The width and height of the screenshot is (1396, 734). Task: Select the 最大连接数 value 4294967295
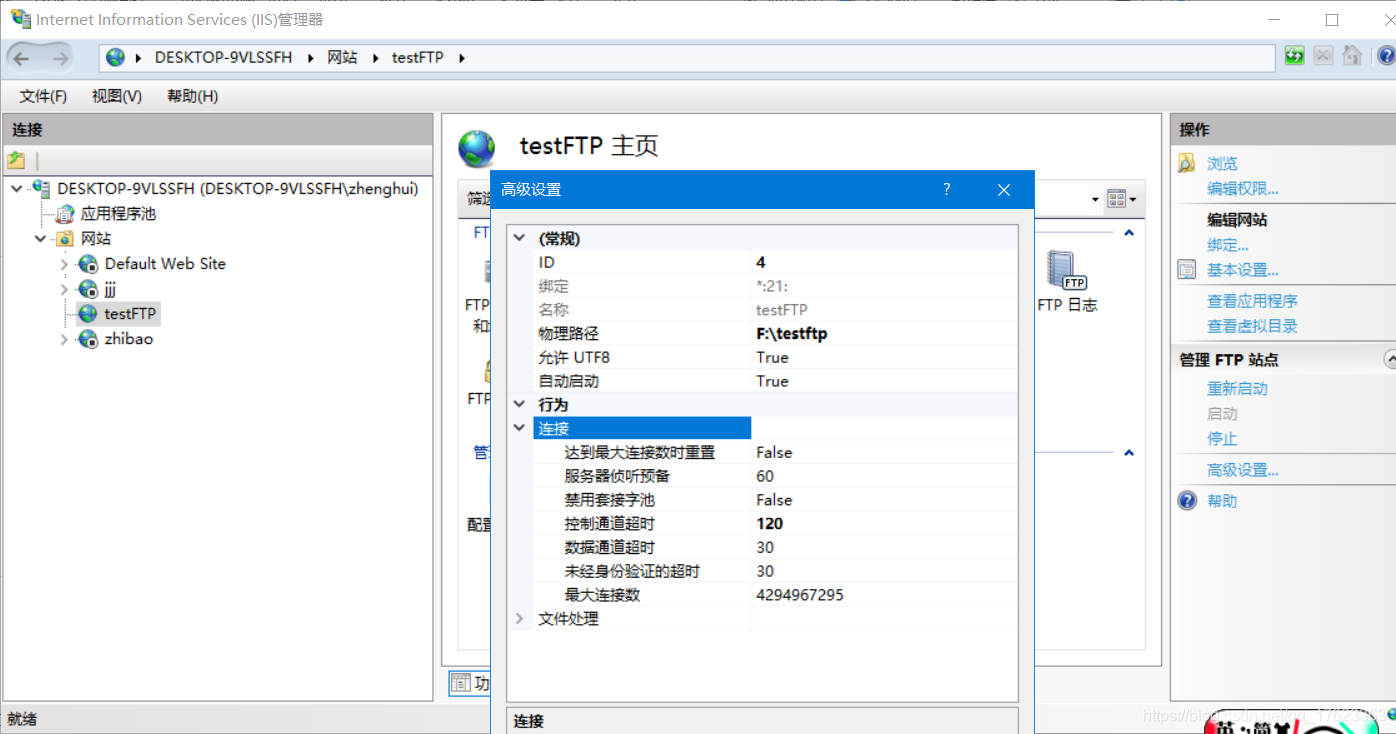[x=800, y=595]
